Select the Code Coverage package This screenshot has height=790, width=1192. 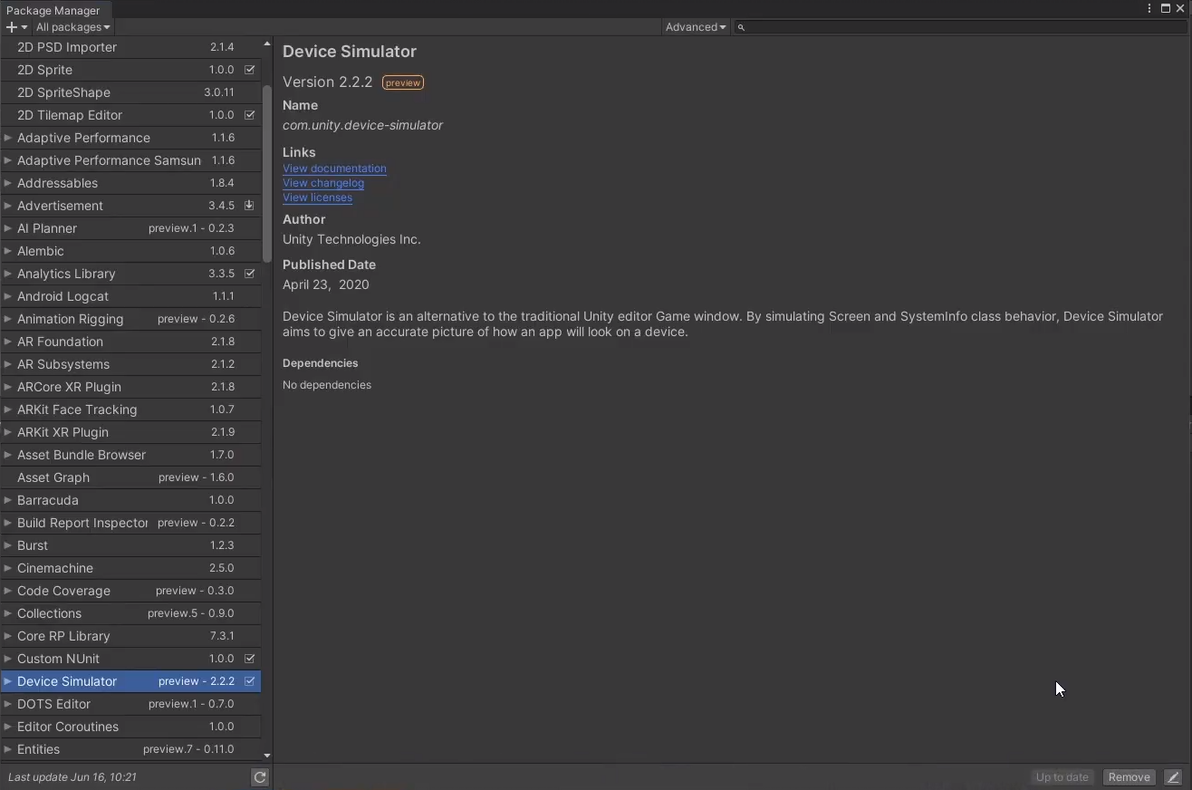point(131,591)
